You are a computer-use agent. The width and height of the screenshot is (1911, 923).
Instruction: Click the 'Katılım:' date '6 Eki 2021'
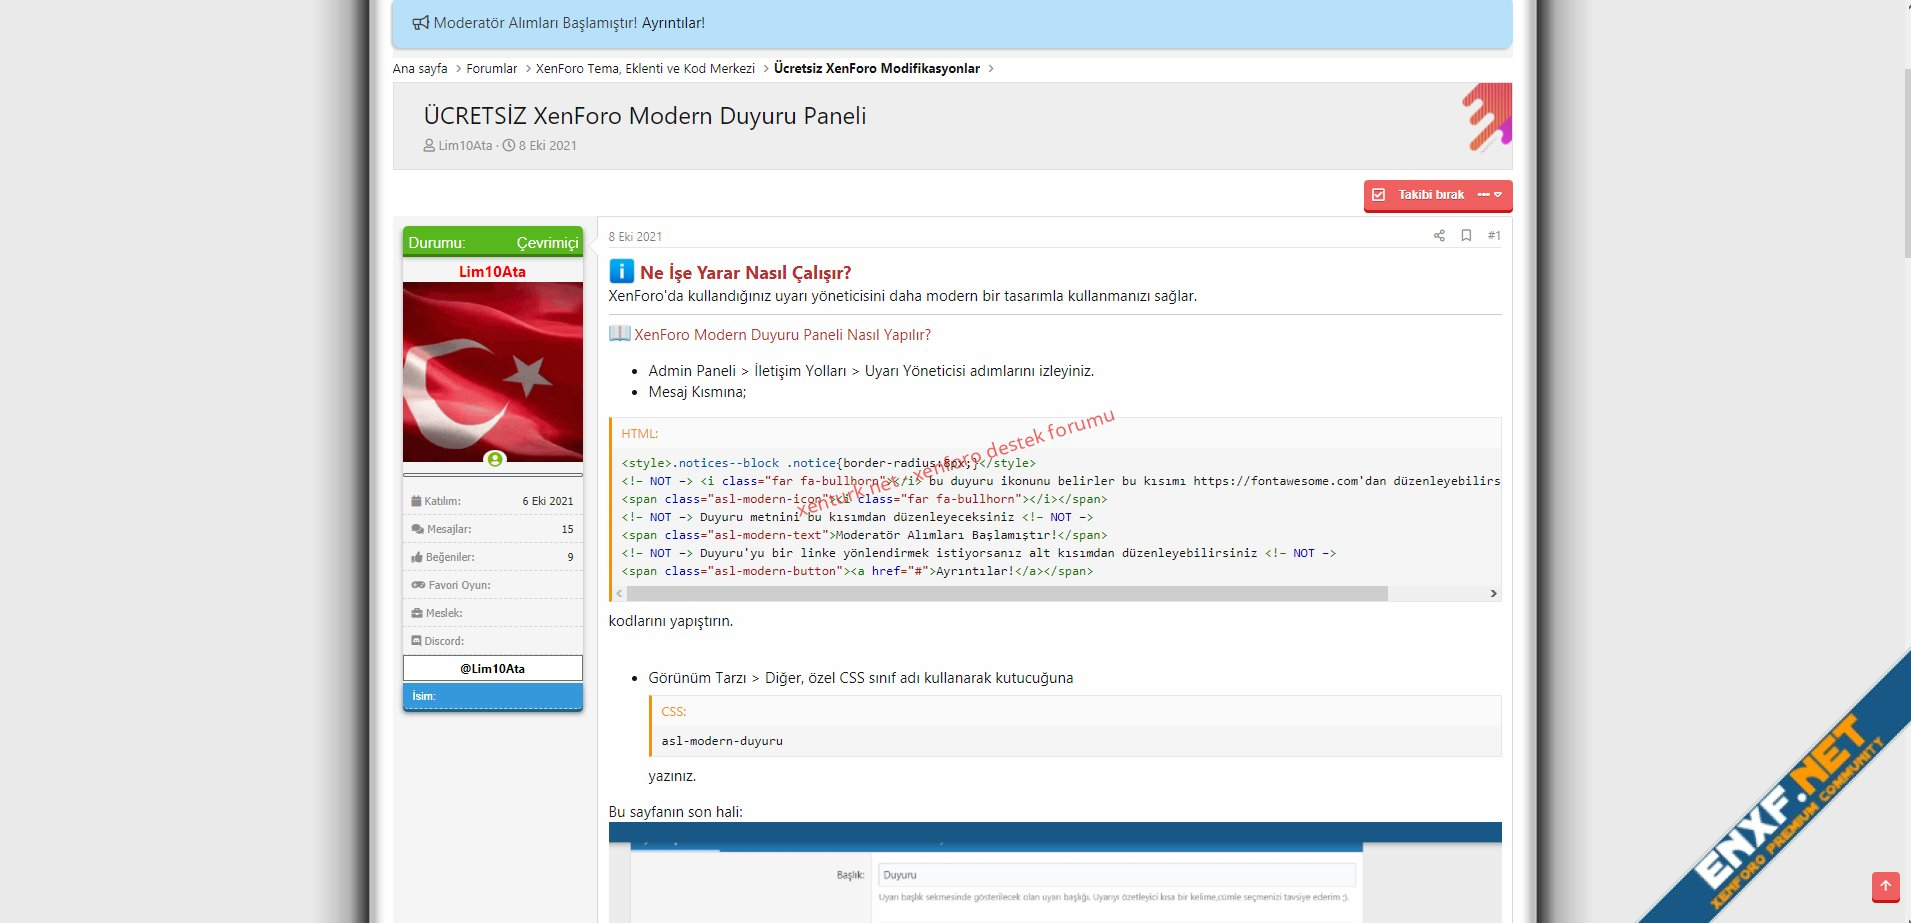(x=548, y=501)
